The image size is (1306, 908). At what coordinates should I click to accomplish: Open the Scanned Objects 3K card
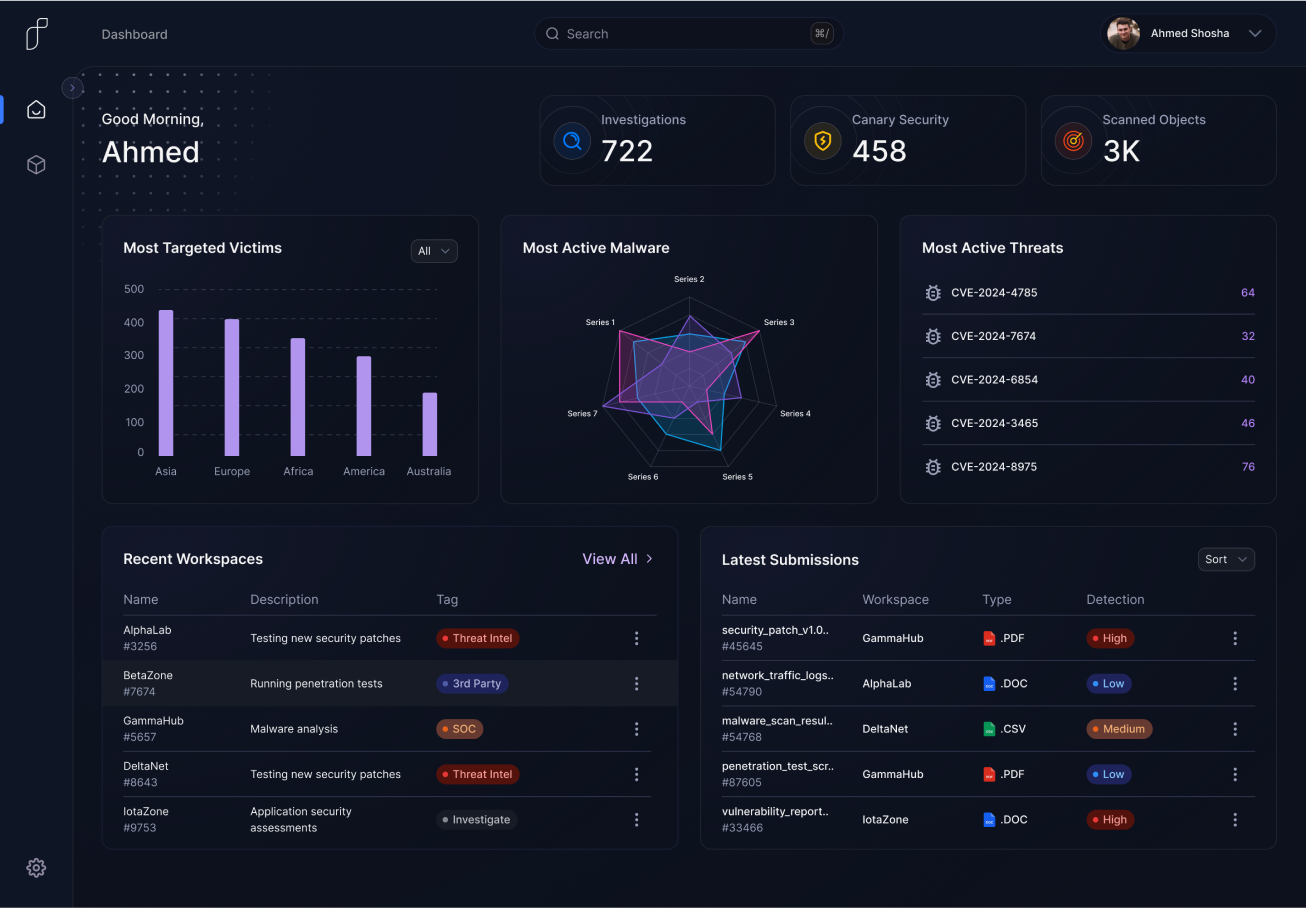pos(1158,141)
